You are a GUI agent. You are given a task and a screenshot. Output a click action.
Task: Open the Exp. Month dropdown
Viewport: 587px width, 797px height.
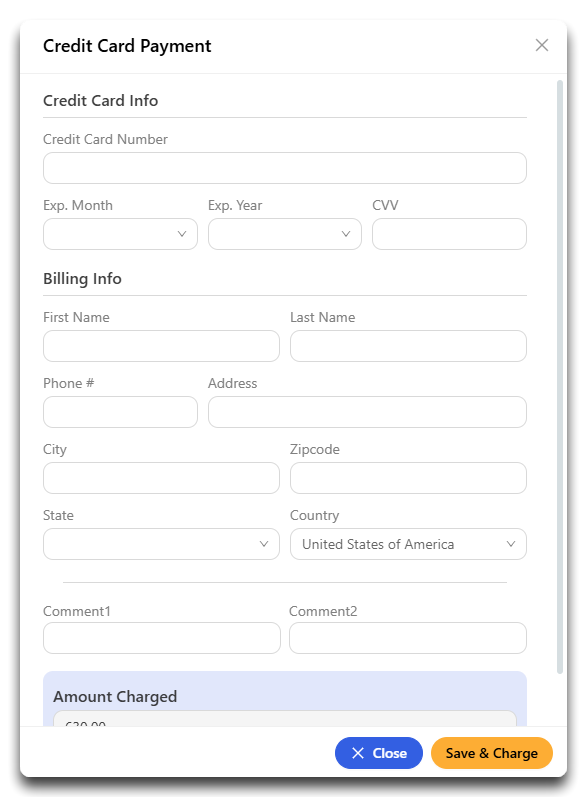(120, 234)
